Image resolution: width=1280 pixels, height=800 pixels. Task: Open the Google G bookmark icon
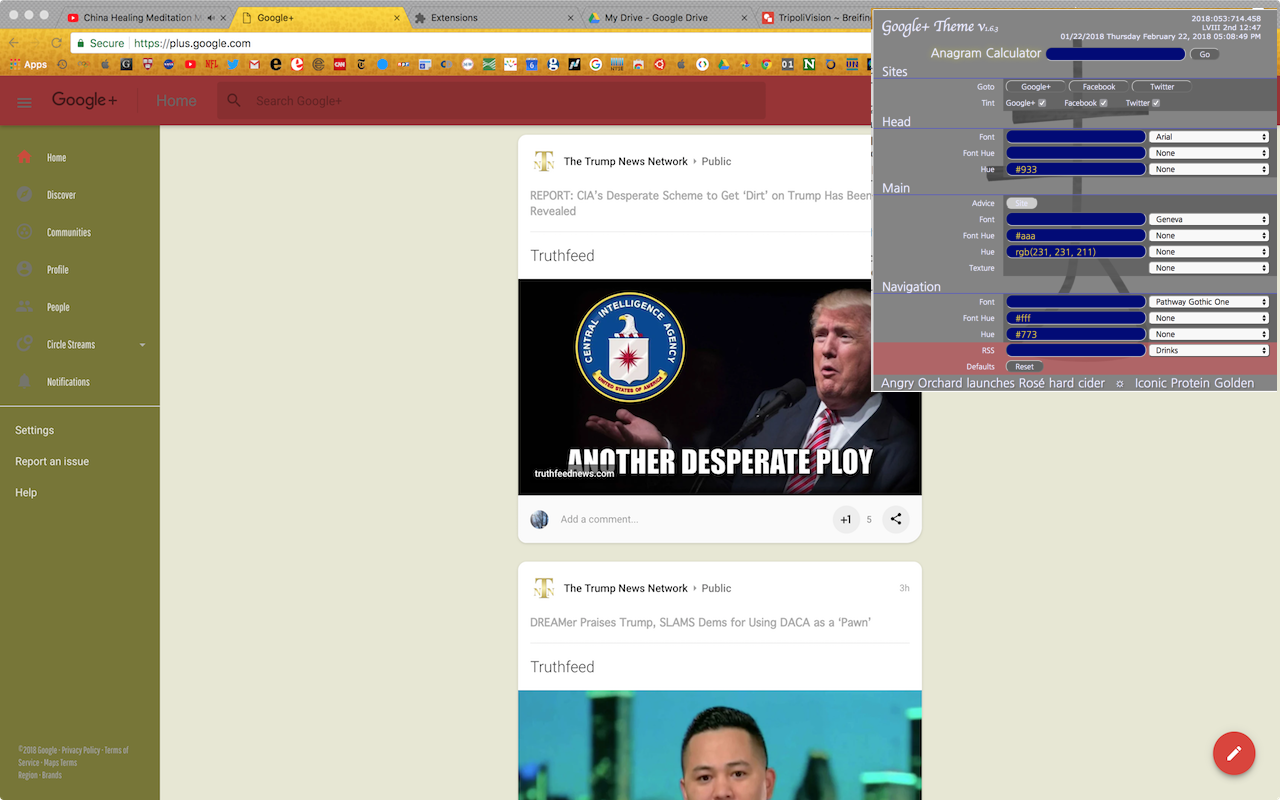click(595, 64)
